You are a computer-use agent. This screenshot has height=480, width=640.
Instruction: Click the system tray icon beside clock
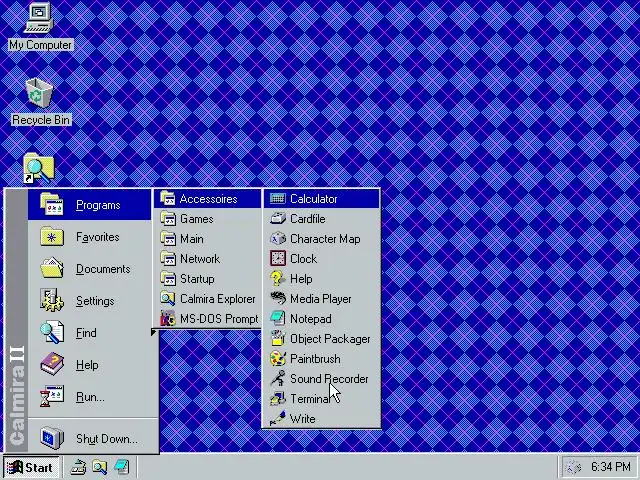point(574,467)
